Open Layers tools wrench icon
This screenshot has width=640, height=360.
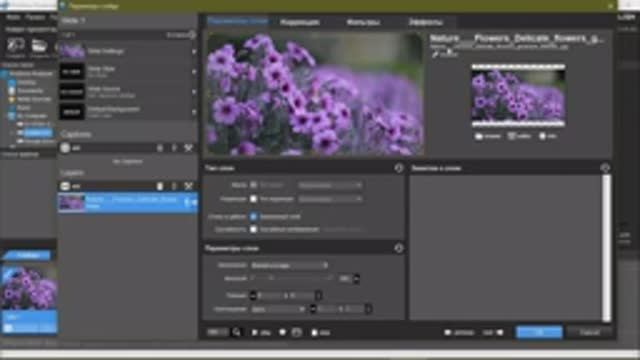(188, 186)
